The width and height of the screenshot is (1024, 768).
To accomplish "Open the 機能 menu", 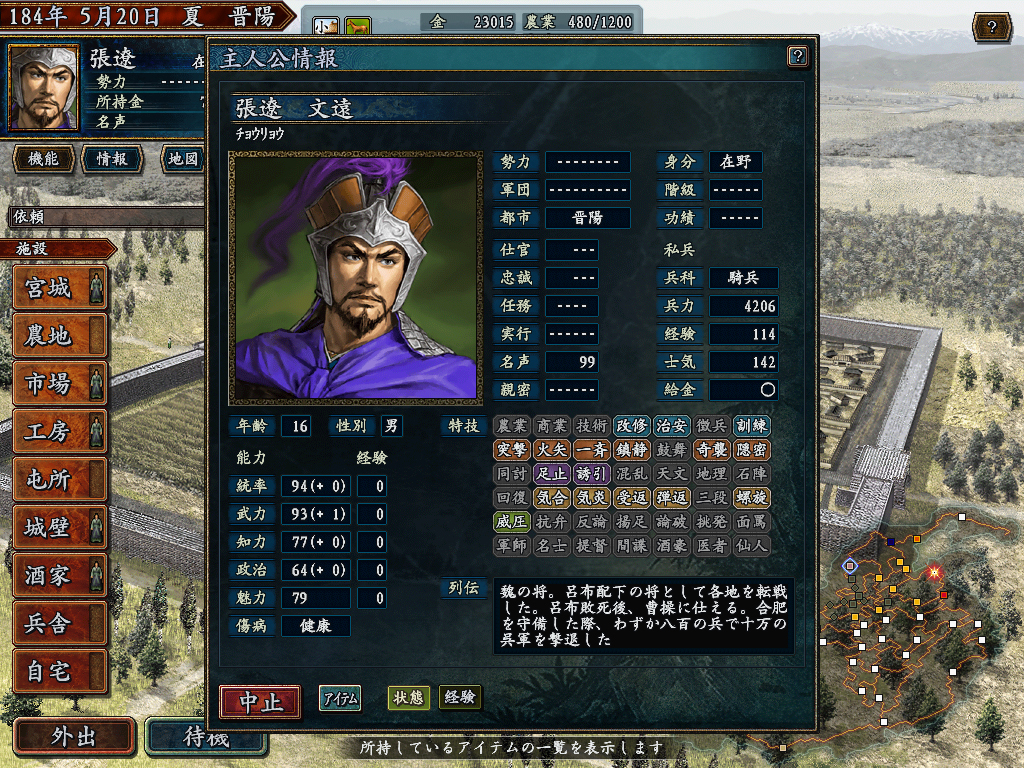I will (43, 159).
